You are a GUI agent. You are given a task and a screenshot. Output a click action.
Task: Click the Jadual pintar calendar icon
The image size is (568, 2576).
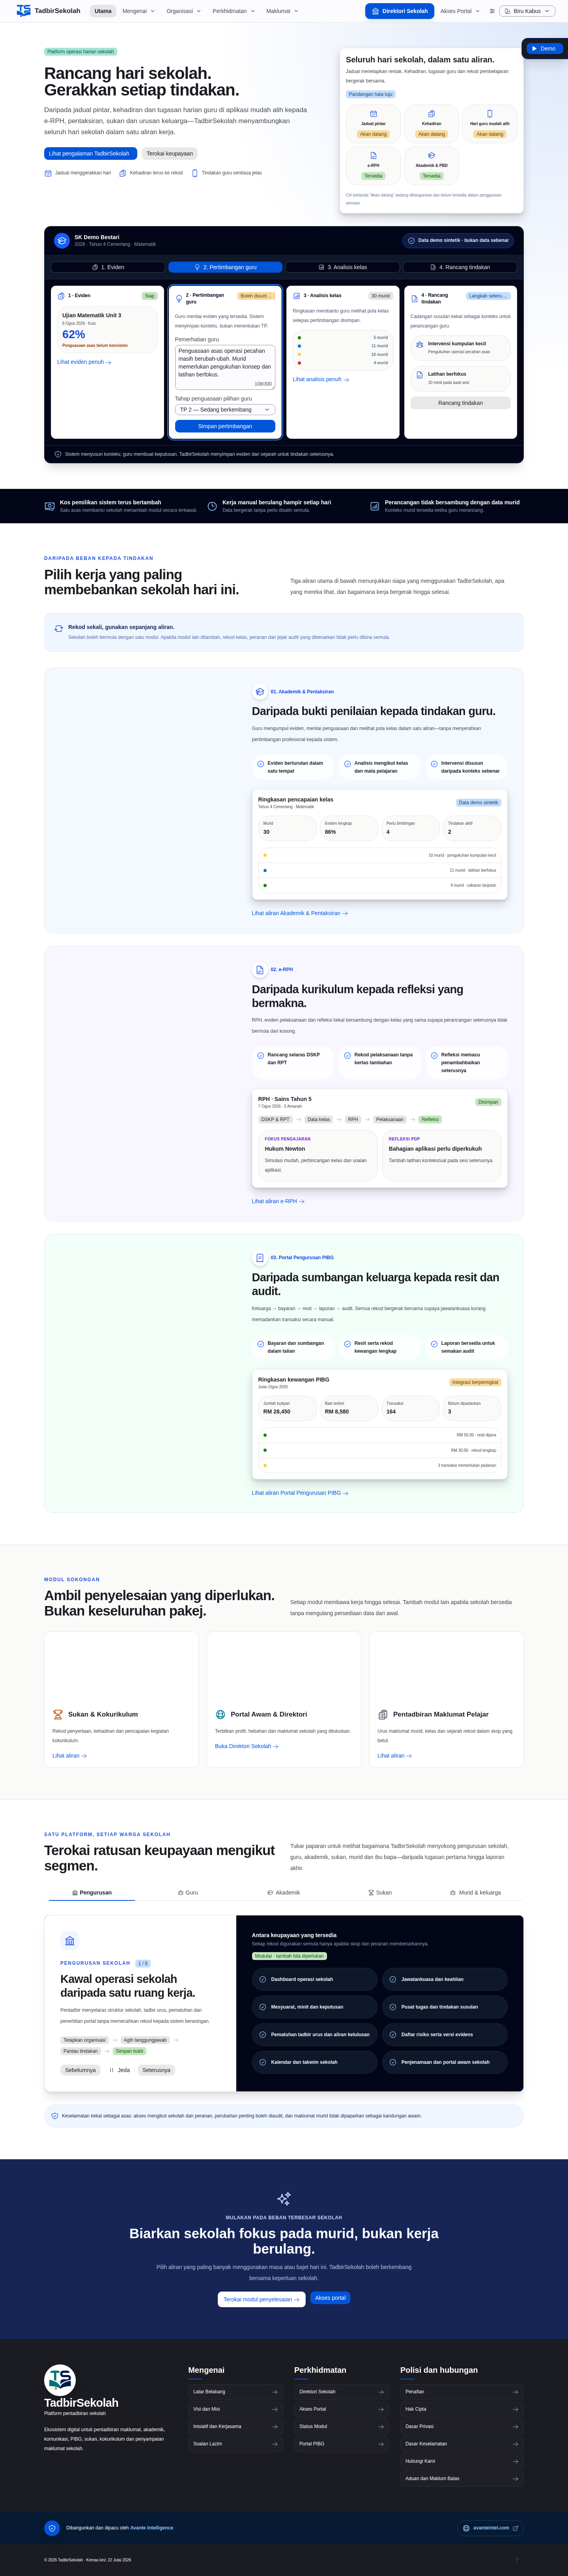click(x=373, y=114)
